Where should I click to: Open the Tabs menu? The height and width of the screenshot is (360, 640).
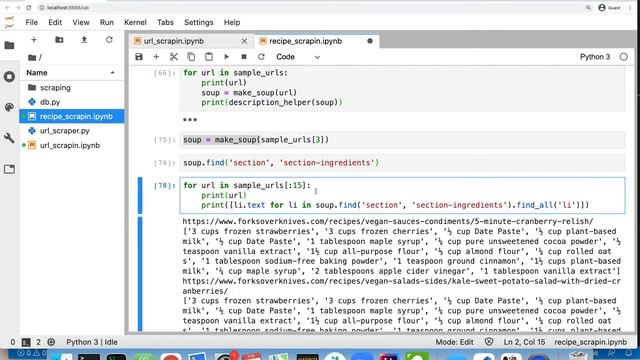[165, 22]
